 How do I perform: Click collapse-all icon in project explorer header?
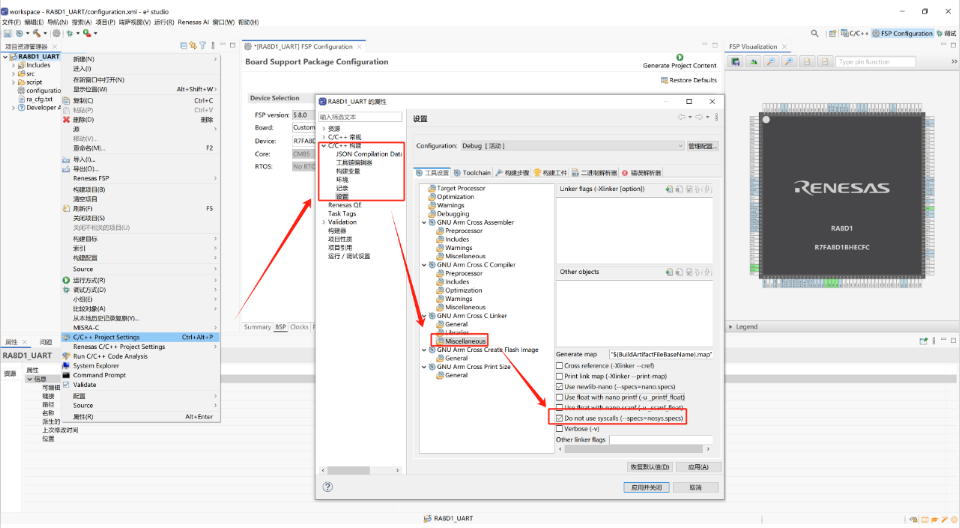184,46
